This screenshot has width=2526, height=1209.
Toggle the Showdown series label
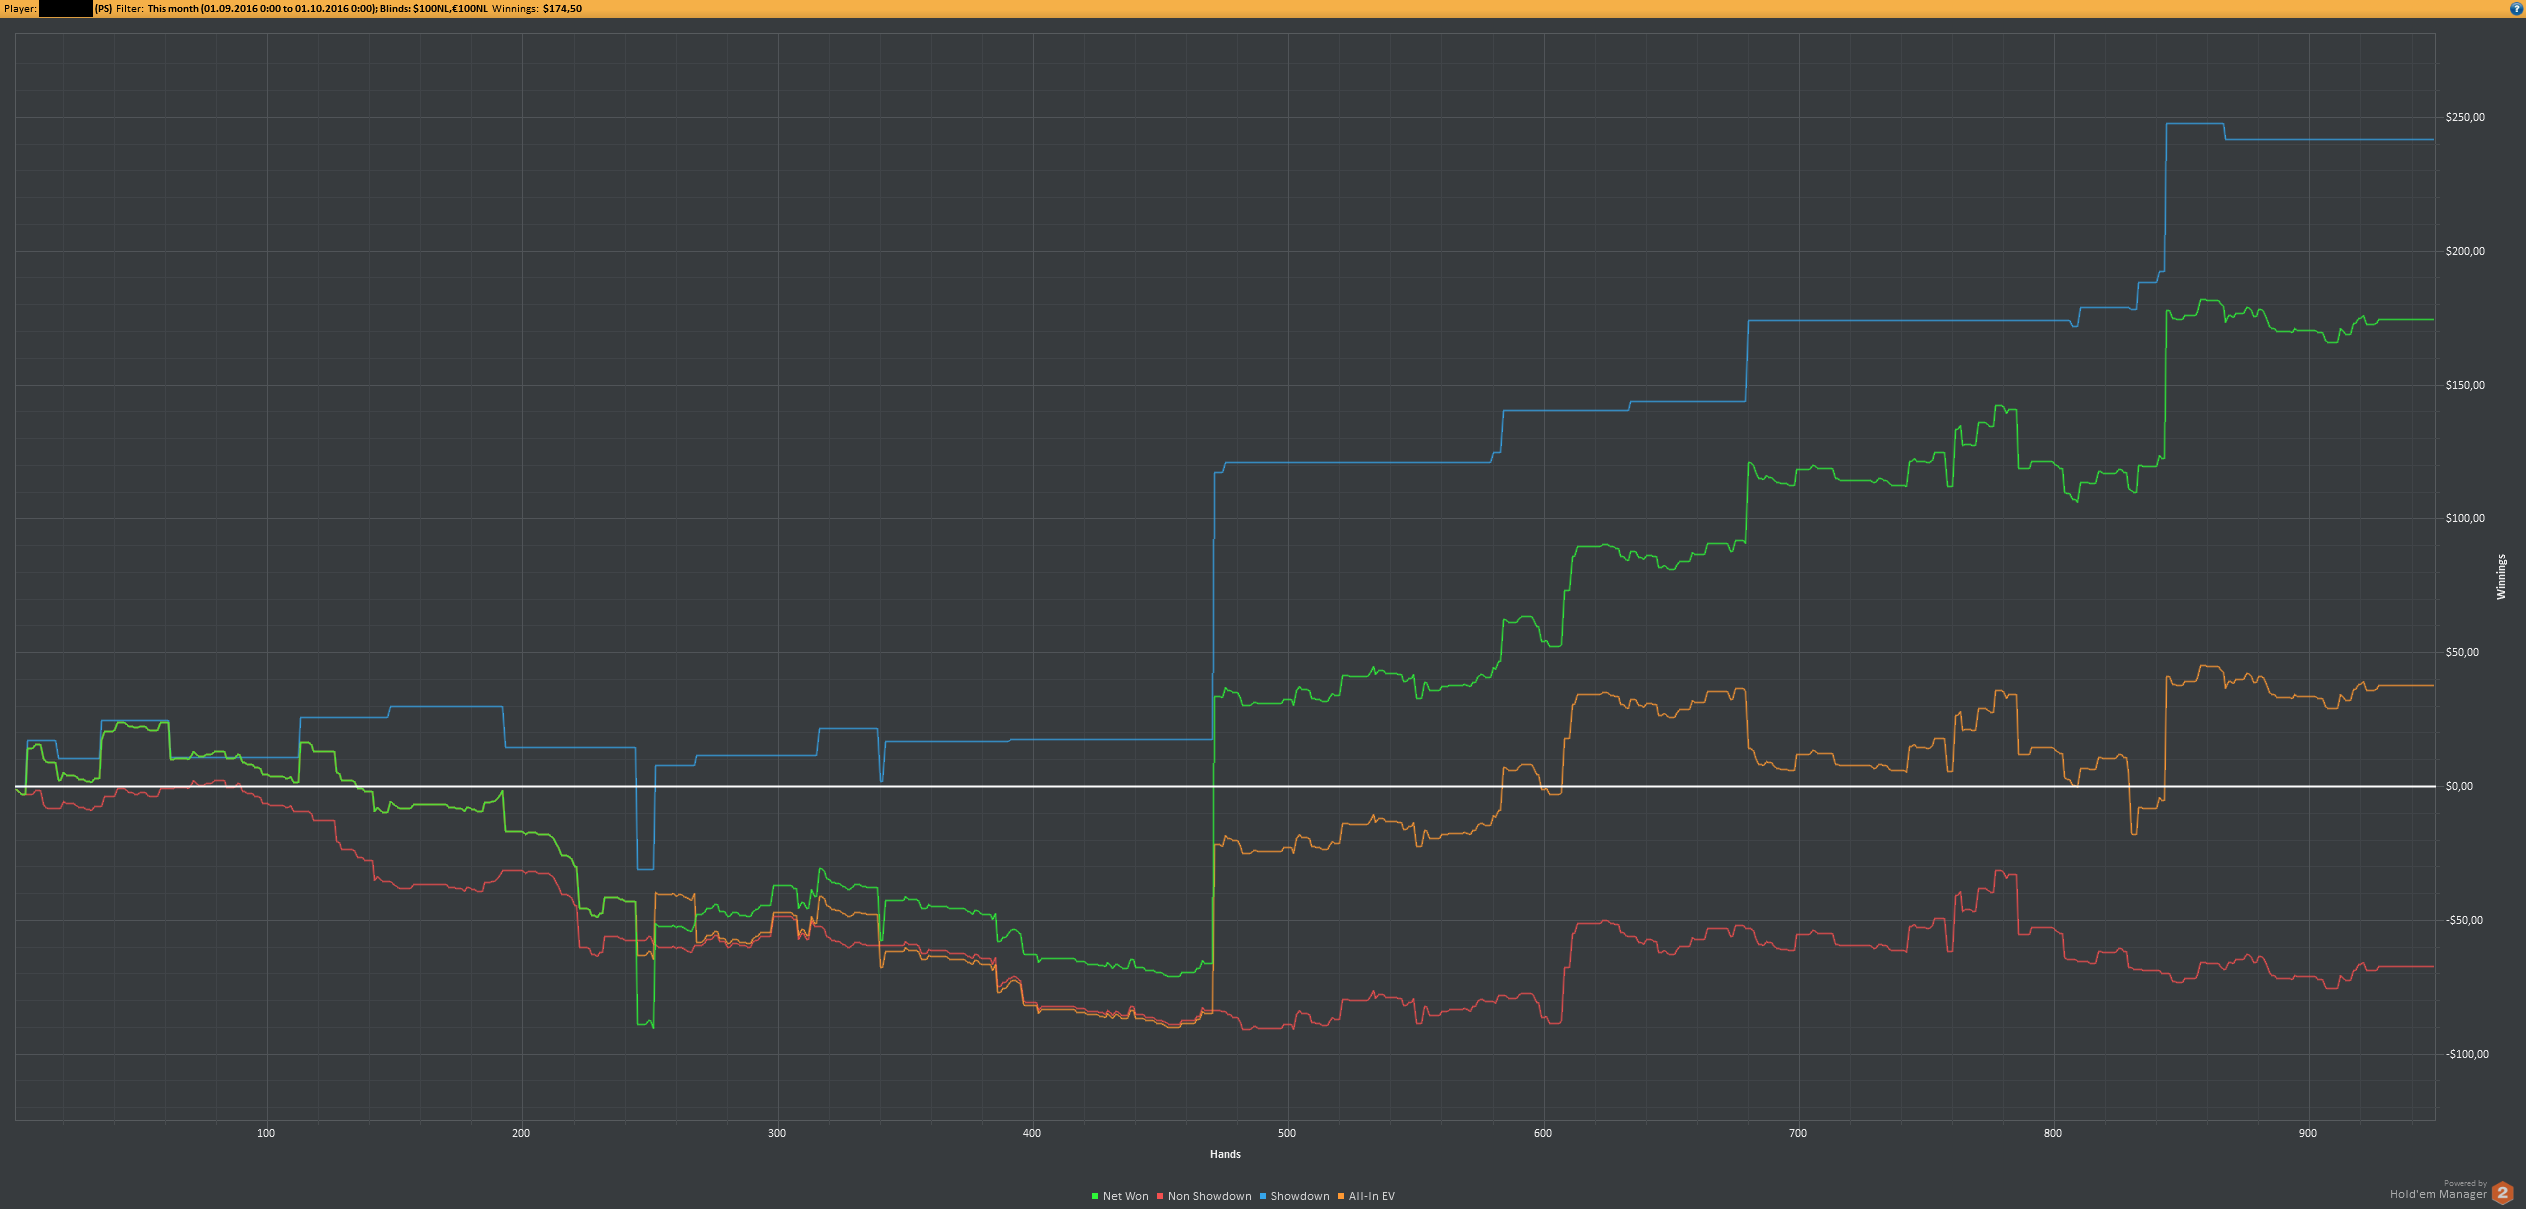tap(1299, 1196)
